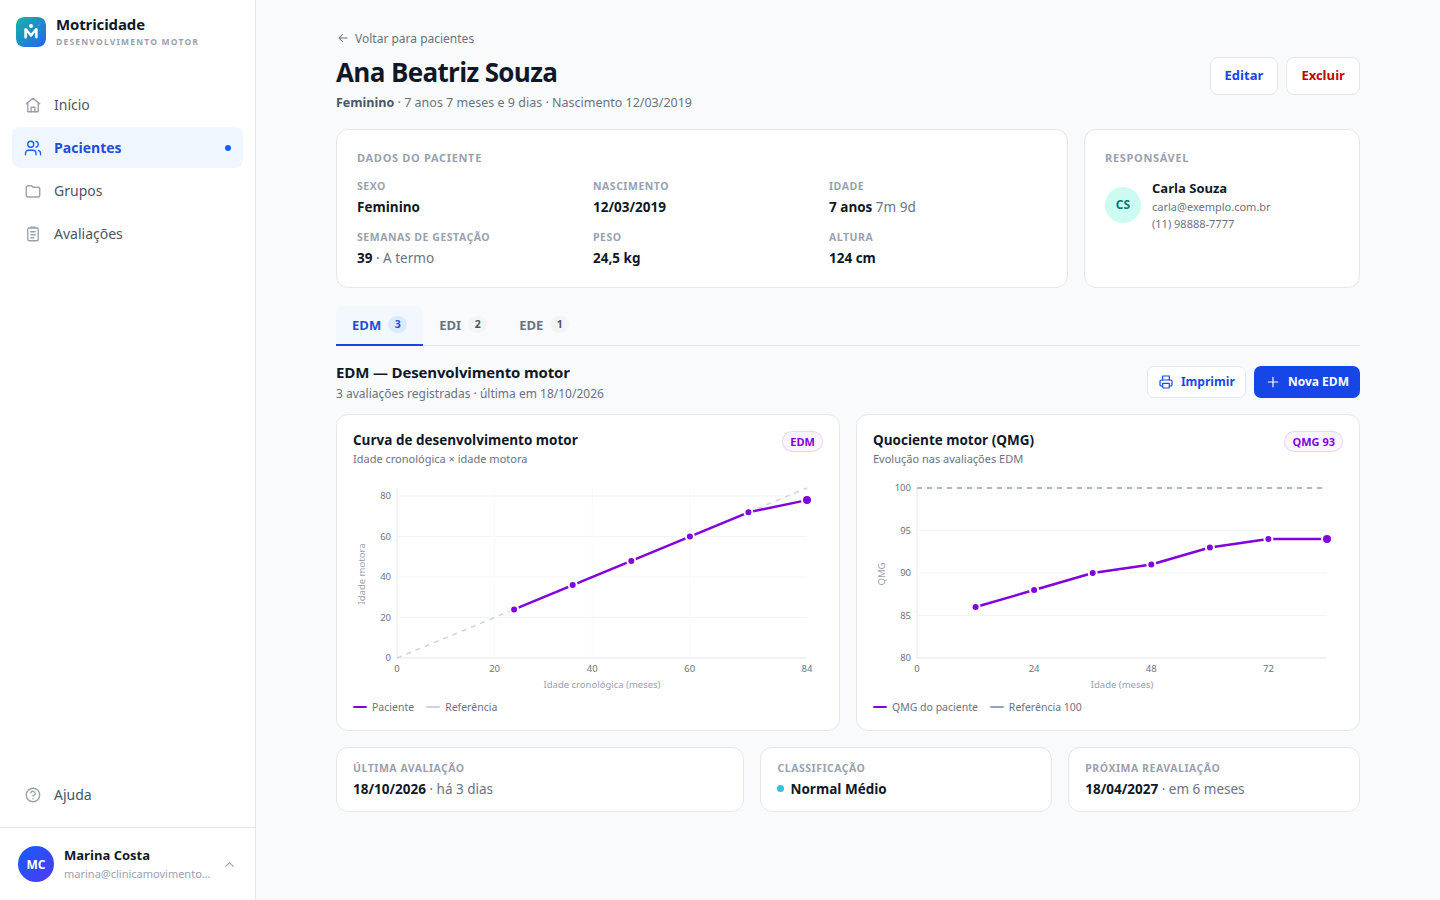The height and width of the screenshot is (900, 1440).
Task: Click the phone number (11) 98888-7777
Action: 1193,224
